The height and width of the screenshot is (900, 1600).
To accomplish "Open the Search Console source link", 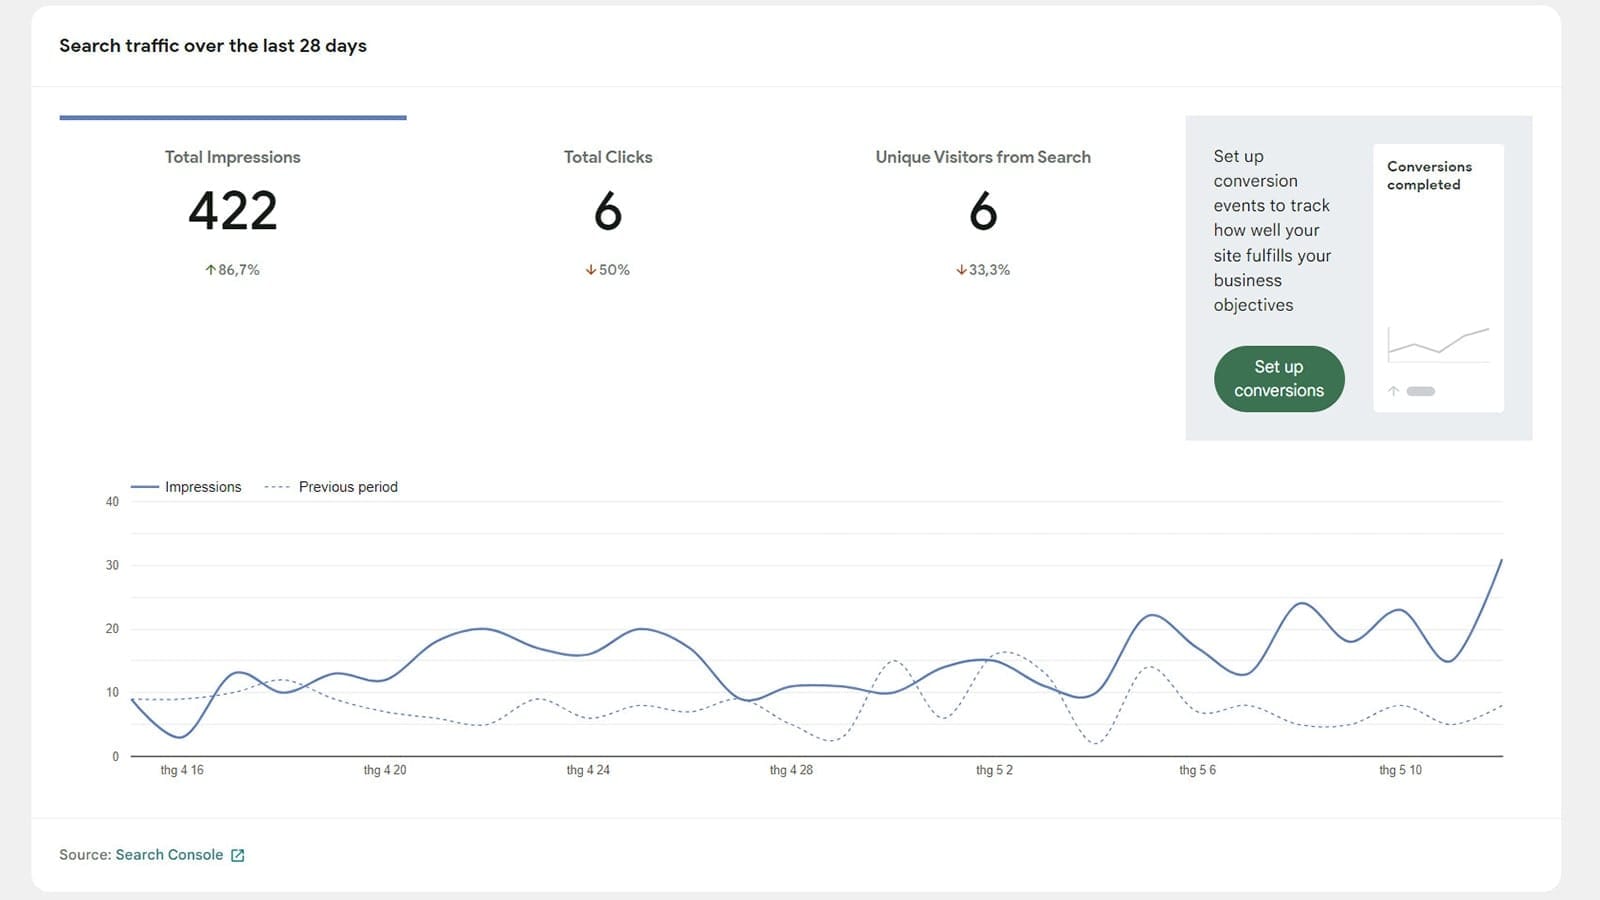I will [x=169, y=855].
